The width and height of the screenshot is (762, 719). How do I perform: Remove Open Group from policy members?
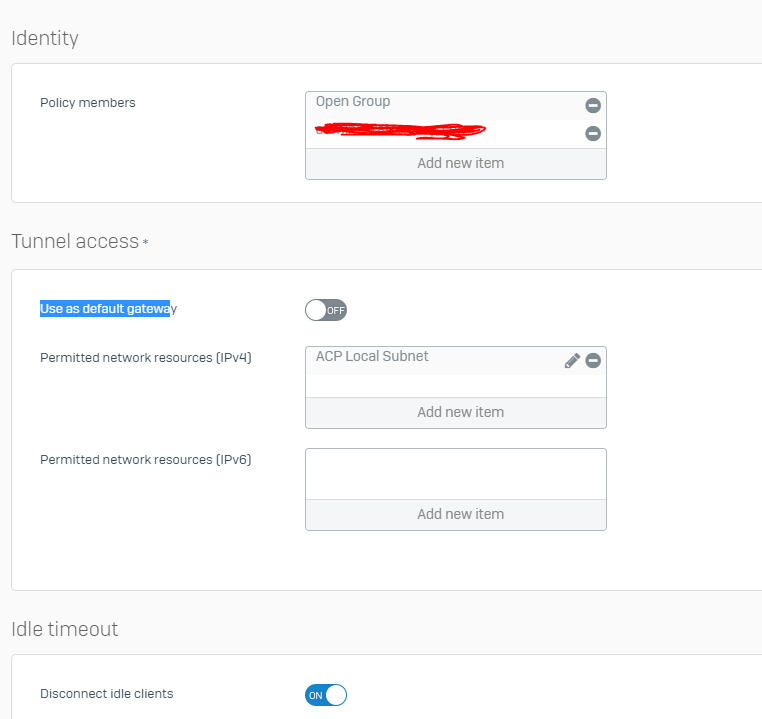click(x=593, y=105)
